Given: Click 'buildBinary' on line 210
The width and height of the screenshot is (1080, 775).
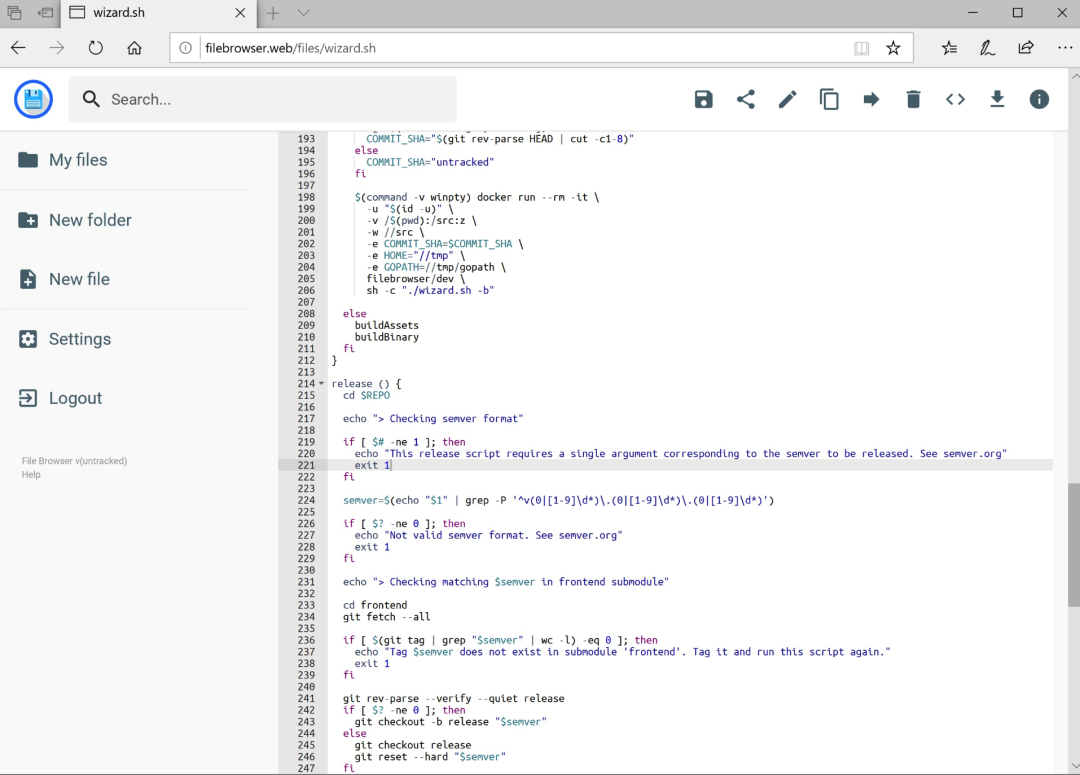Looking at the screenshot, I should click(386, 337).
